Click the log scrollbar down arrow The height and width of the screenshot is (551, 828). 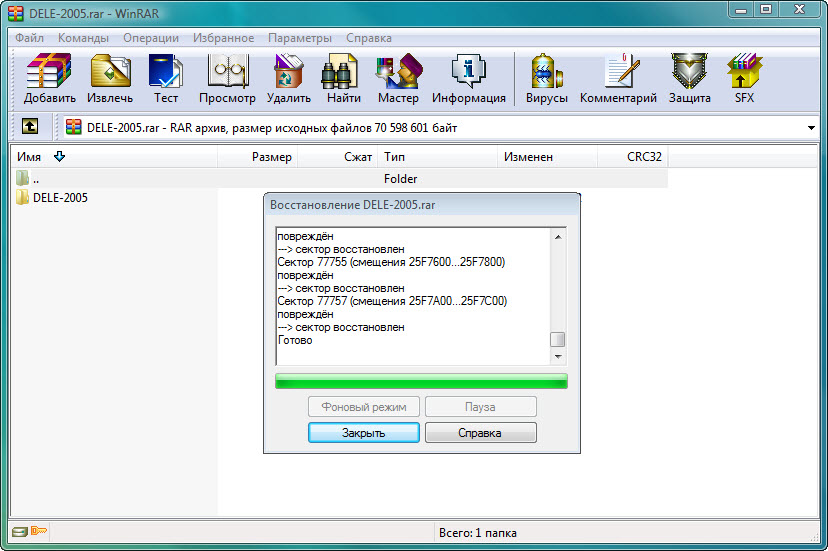pos(558,357)
